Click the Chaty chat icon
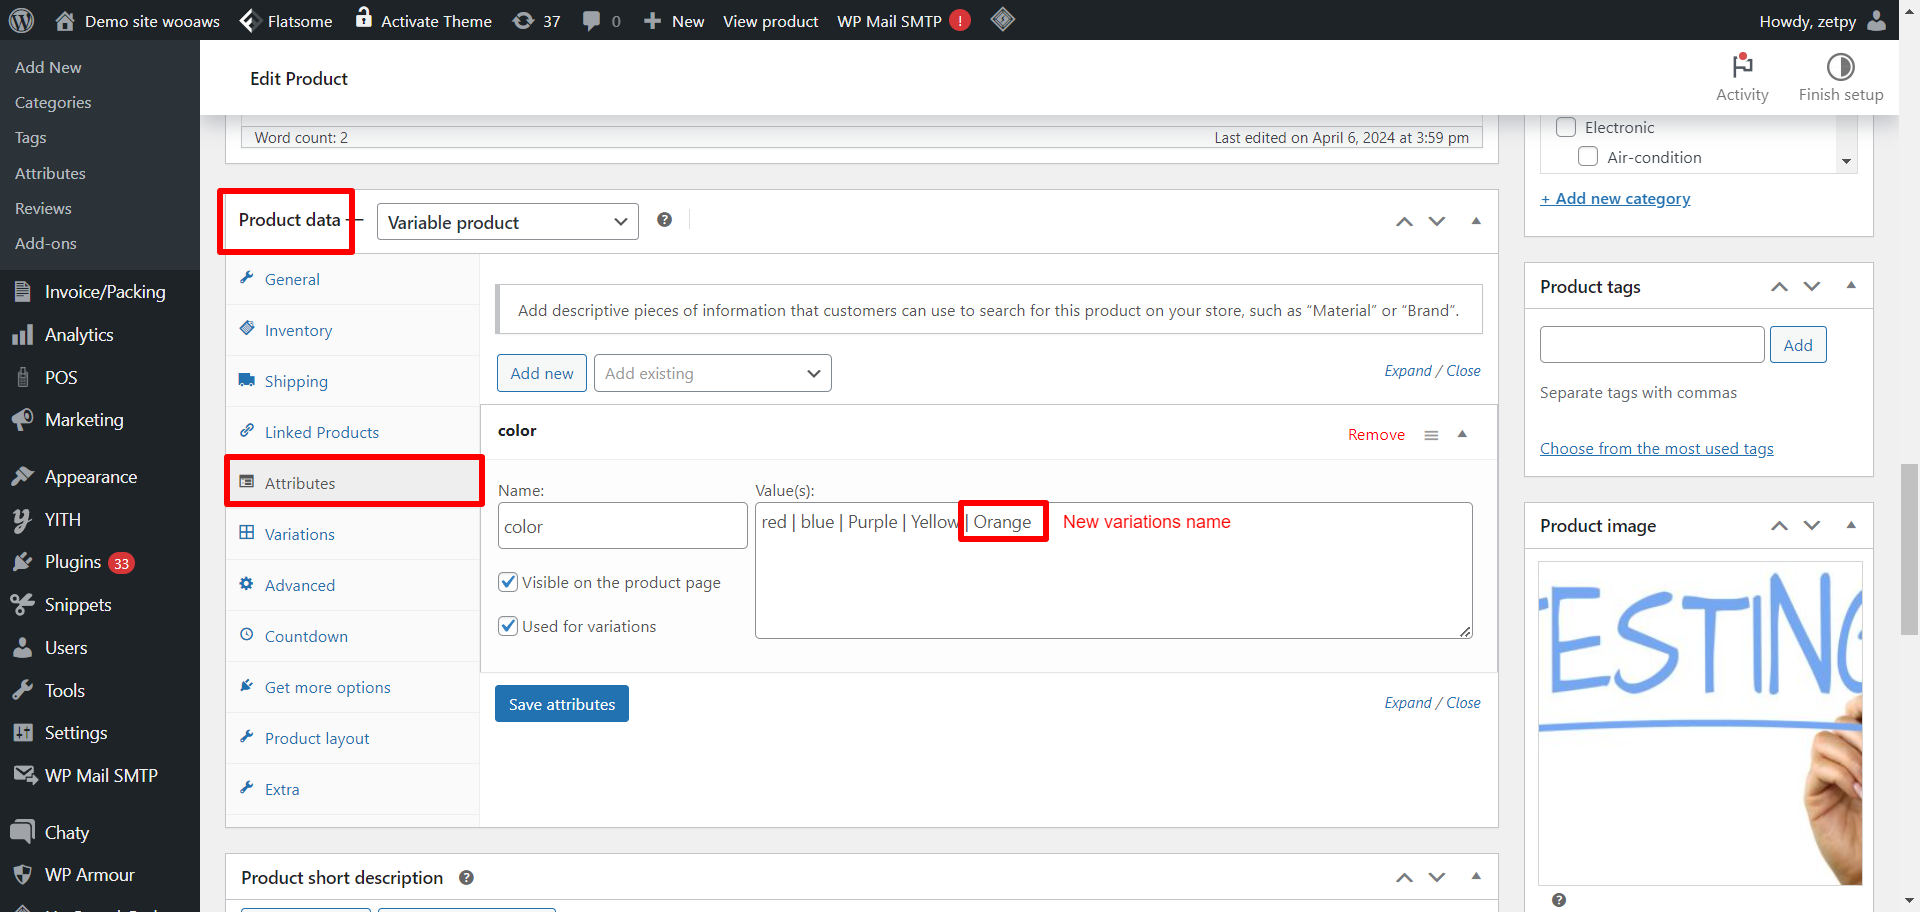The height and width of the screenshot is (912, 1920). tap(23, 832)
